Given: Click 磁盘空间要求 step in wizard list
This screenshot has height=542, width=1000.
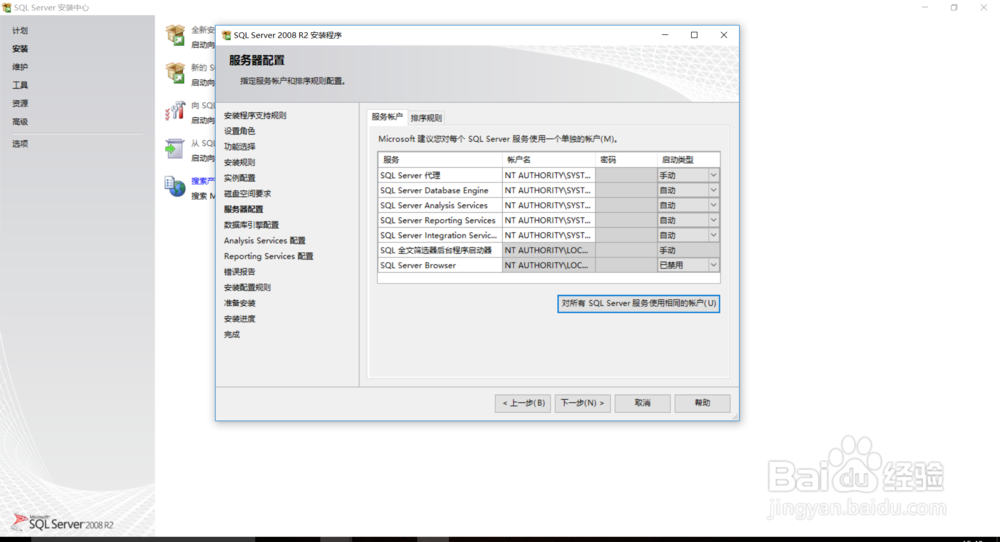Looking at the screenshot, I should pyautogui.click(x=247, y=193).
